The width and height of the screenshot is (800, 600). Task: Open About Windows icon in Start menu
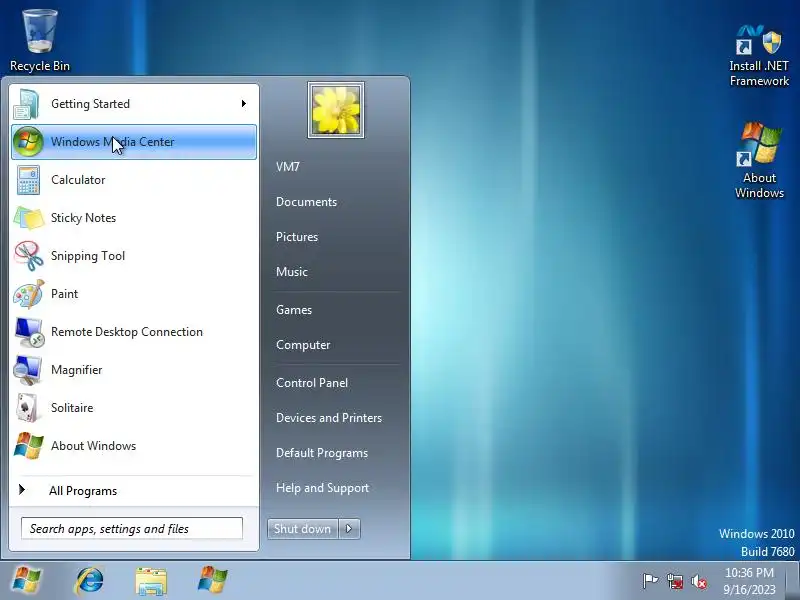(x=29, y=445)
